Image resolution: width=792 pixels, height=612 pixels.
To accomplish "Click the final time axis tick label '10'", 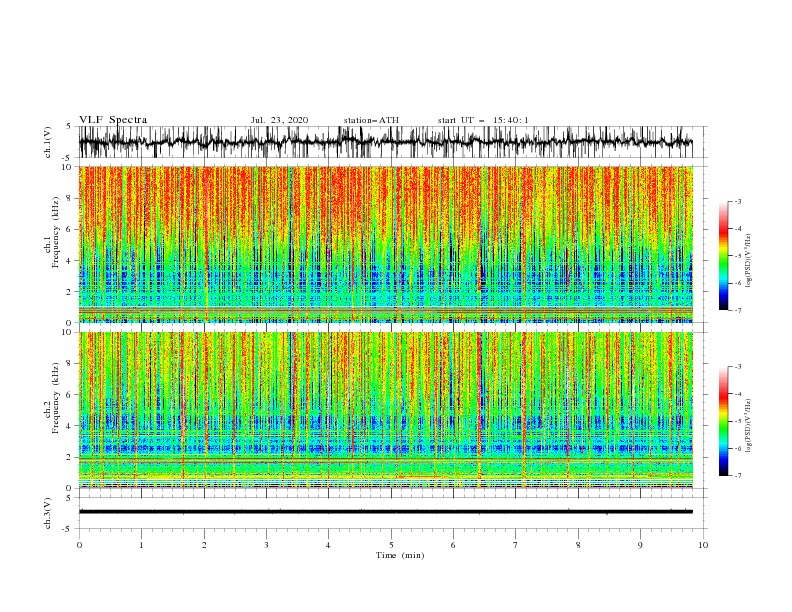I will pyautogui.click(x=703, y=545).
